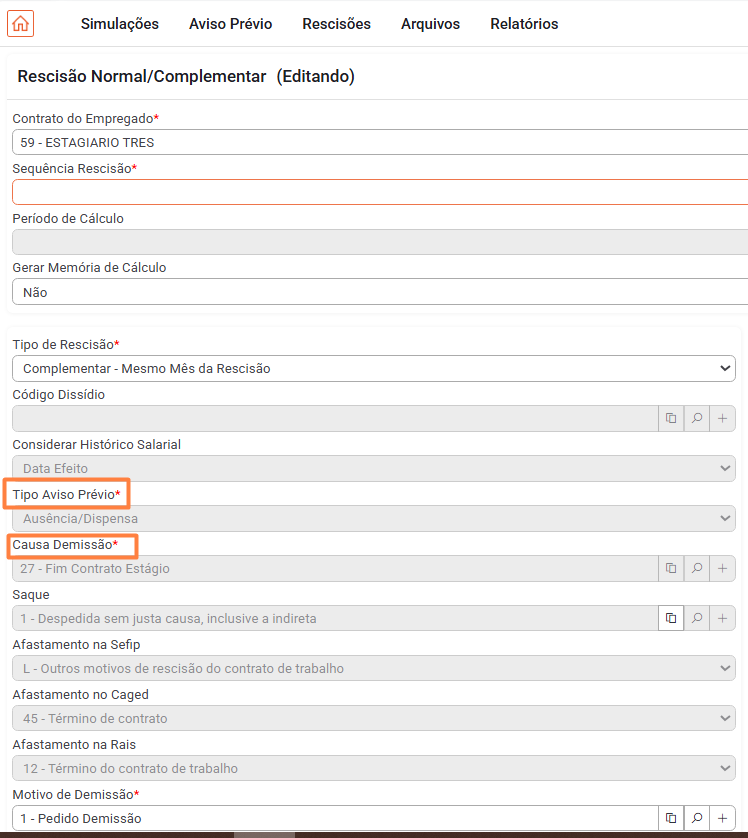This screenshot has height=838, width=748.
Task: Search Saque options with magnifier icon
Action: (697, 618)
